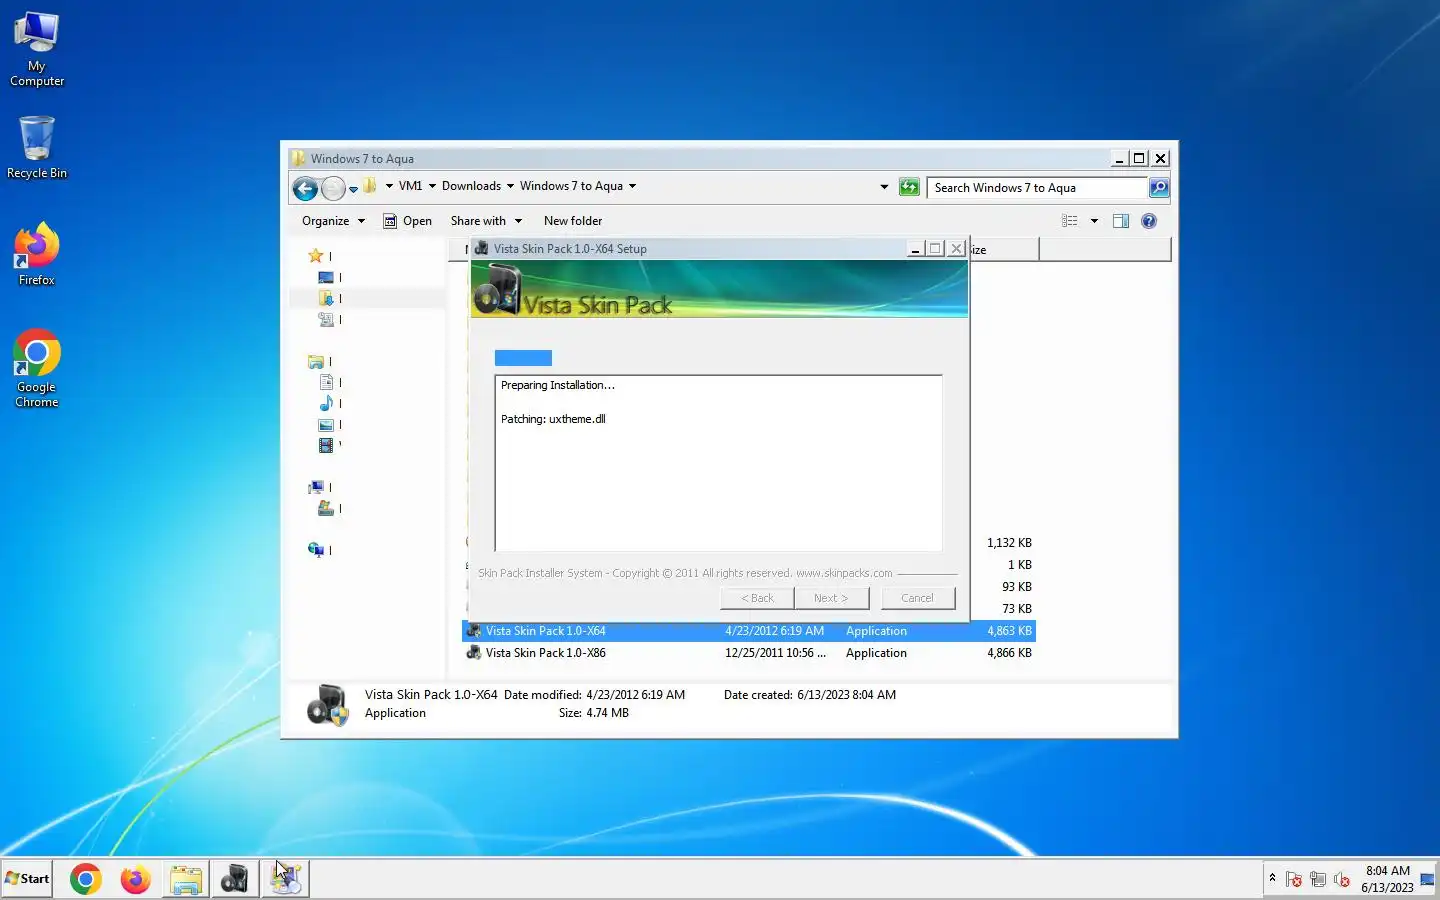Click the 1,132 KB size cell
1440x900 pixels.
(1009, 543)
